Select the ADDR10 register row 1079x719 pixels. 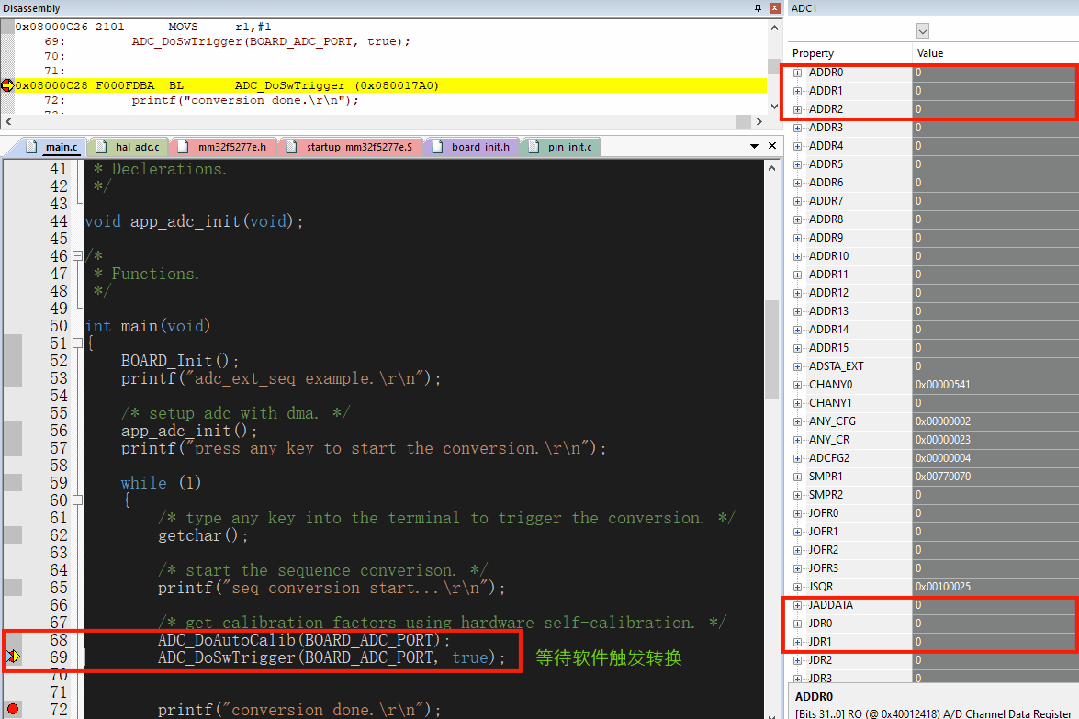click(x=933, y=256)
